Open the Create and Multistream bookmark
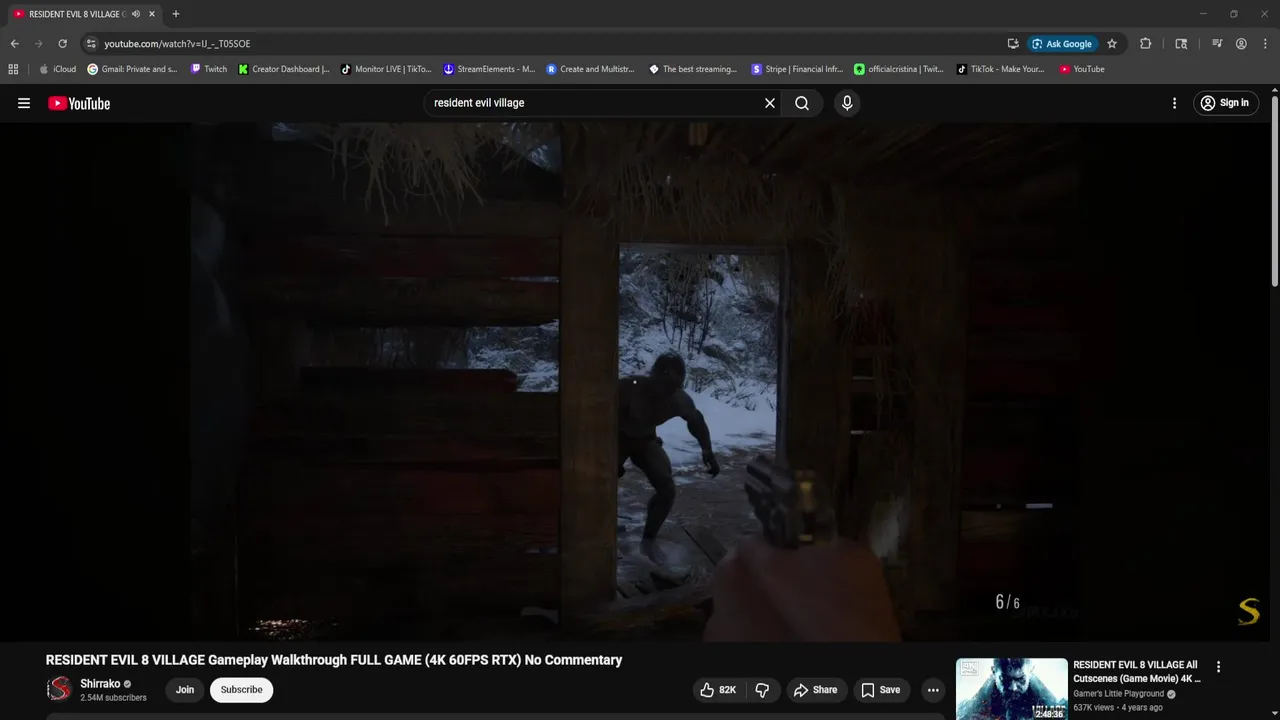 [591, 69]
